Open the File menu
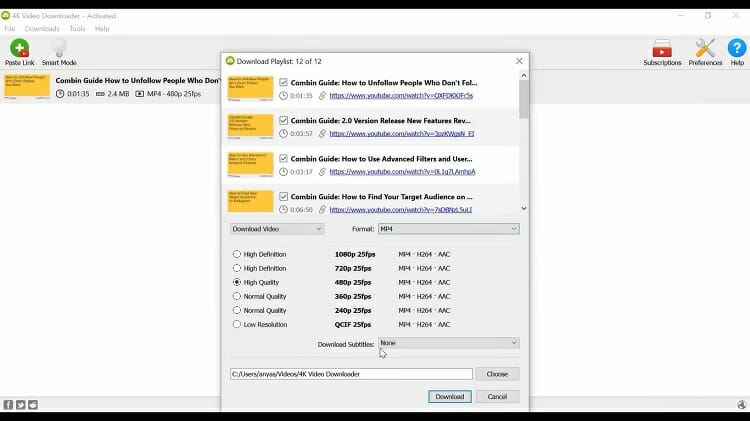Viewport: 750px width, 421px height. tap(10, 29)
